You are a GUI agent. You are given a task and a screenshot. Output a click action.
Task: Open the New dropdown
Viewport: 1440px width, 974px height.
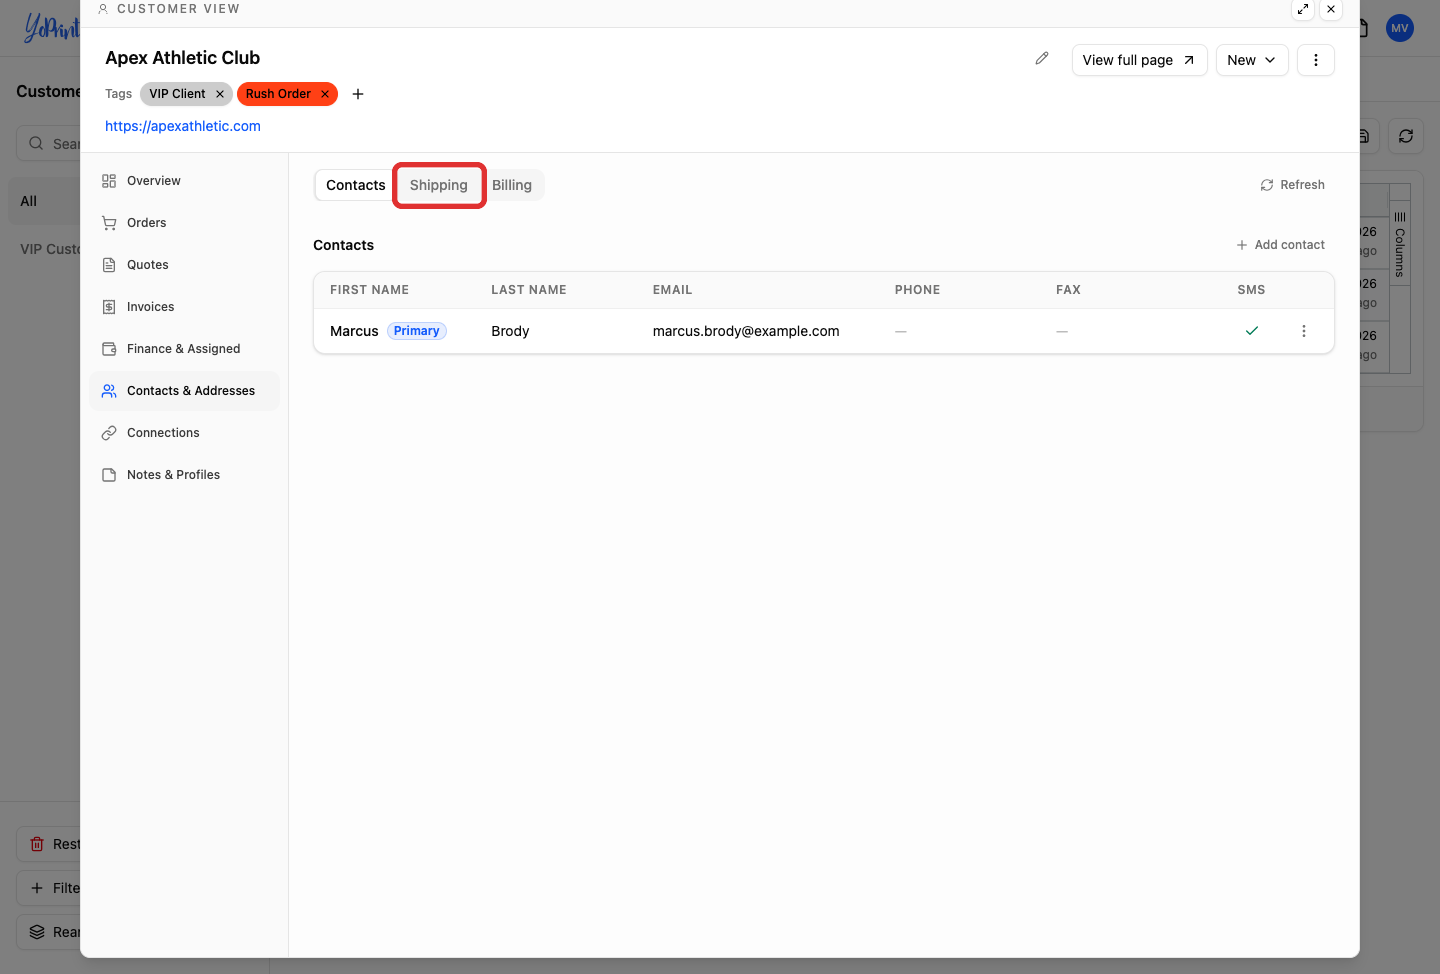[x=1252, y=60]
